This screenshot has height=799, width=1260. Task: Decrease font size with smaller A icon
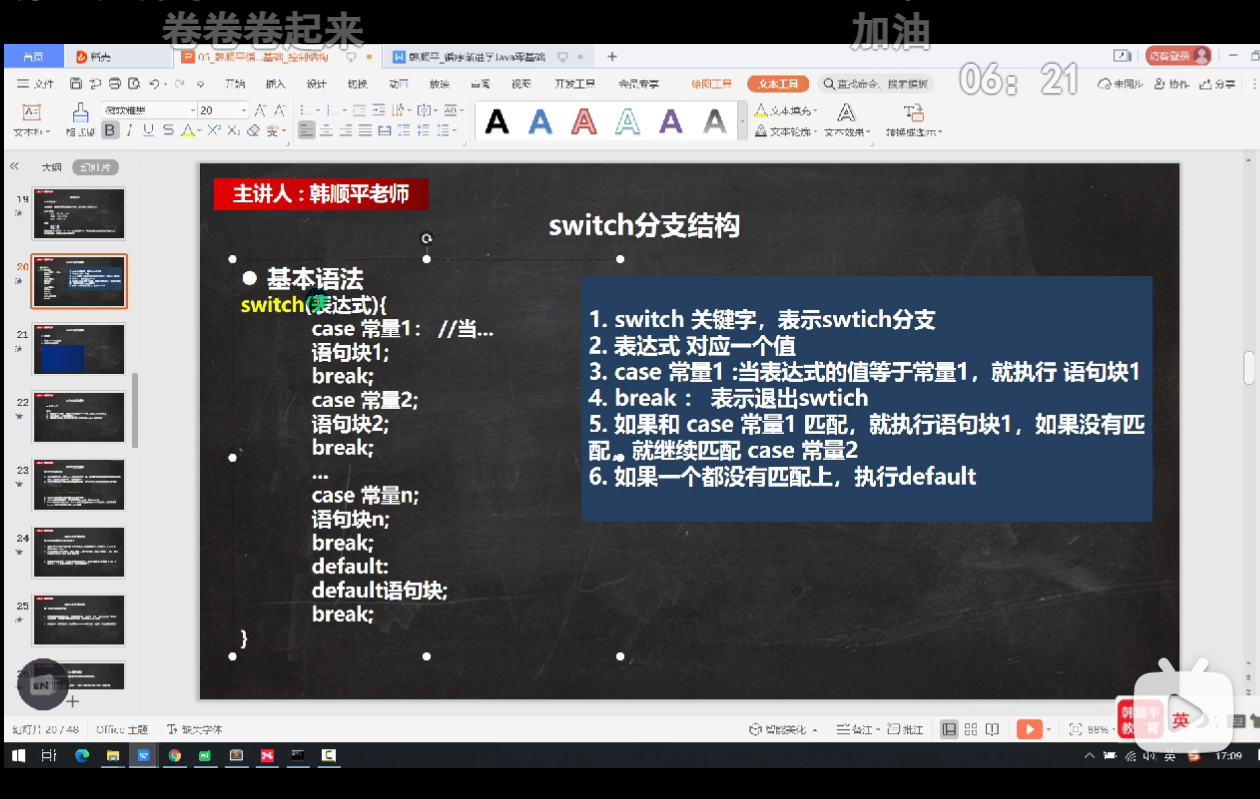point(280,110)
